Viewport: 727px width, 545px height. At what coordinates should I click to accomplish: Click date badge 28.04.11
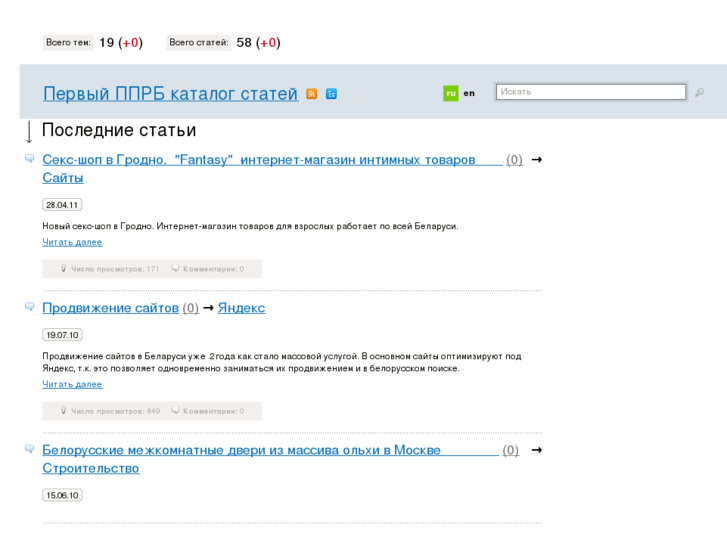pos(62,205)
